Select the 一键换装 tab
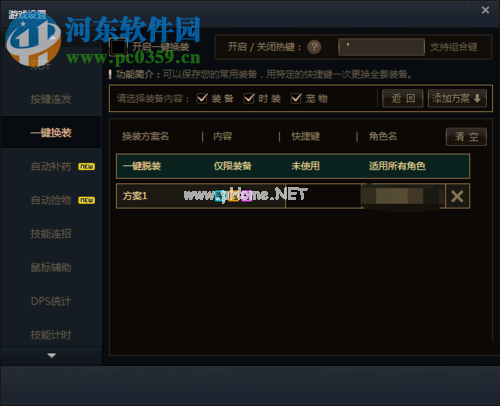 (x=51, y=133)
